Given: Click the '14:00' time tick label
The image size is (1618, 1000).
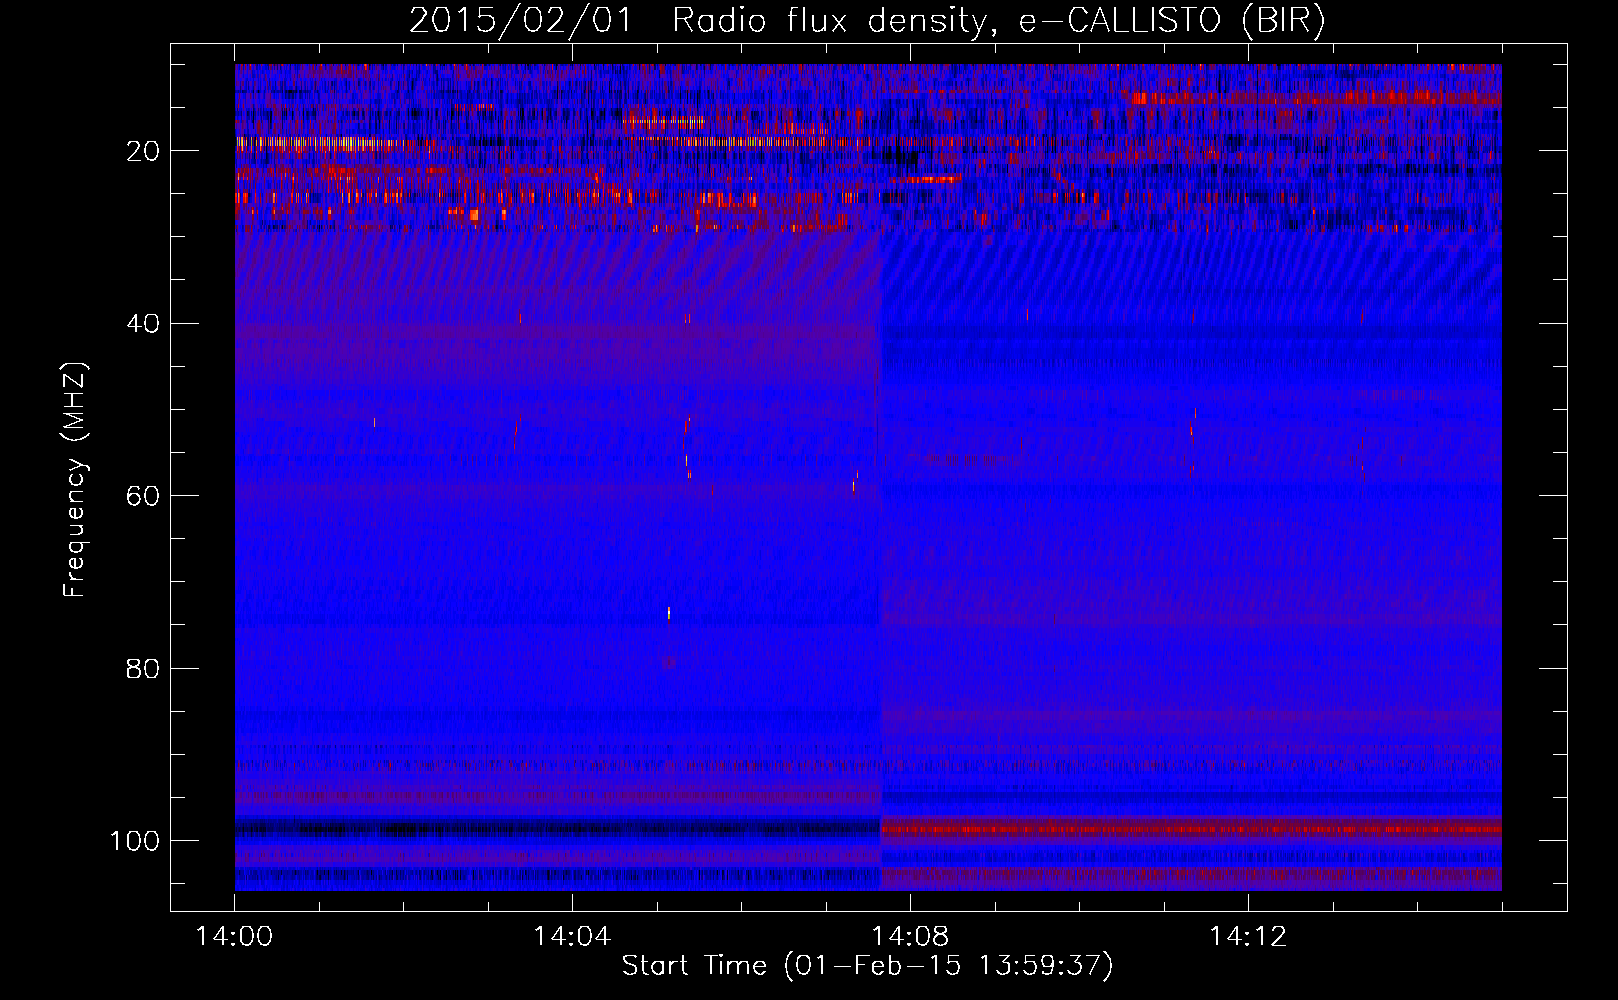Looking at the screenshot, I should pos(235,937).
